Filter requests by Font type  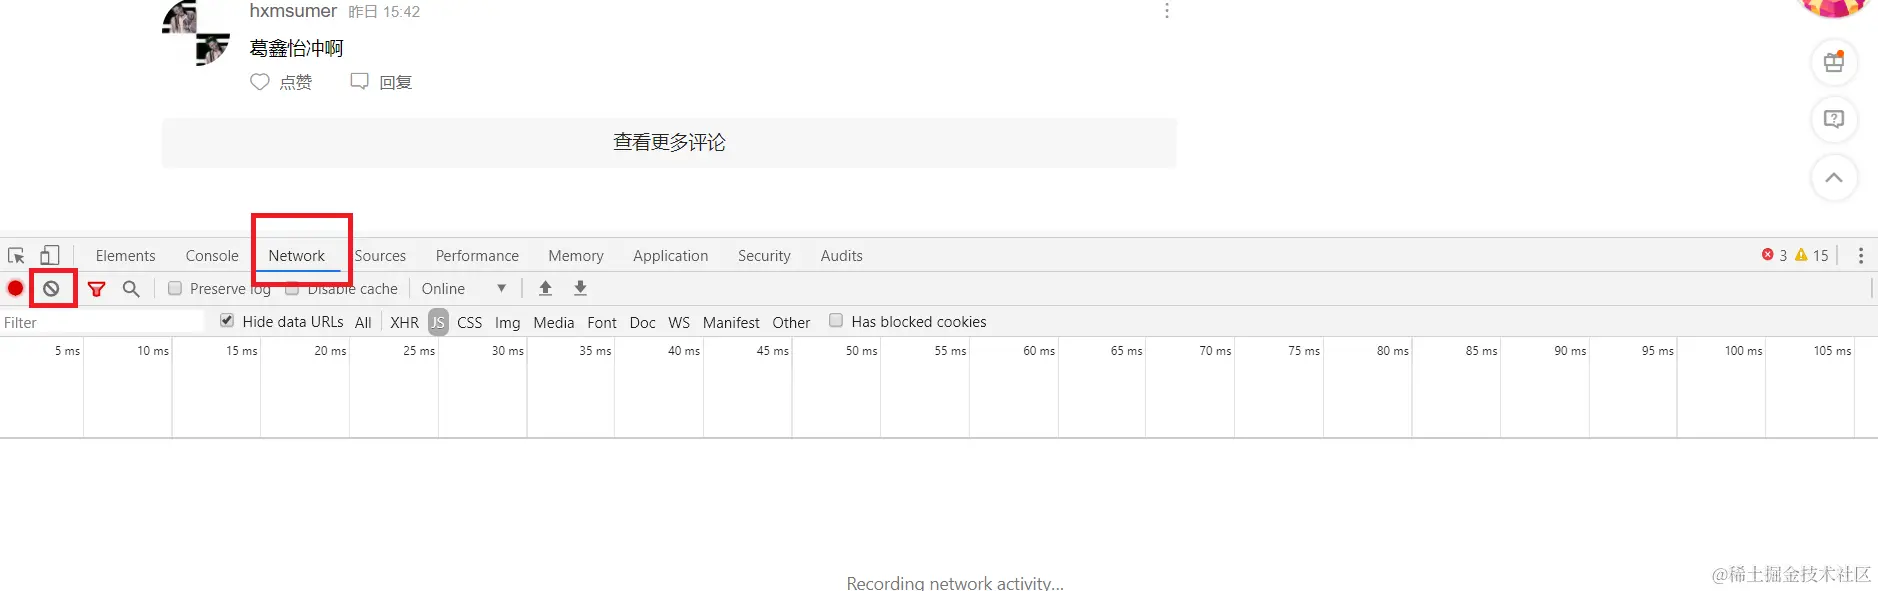(602, 322)
